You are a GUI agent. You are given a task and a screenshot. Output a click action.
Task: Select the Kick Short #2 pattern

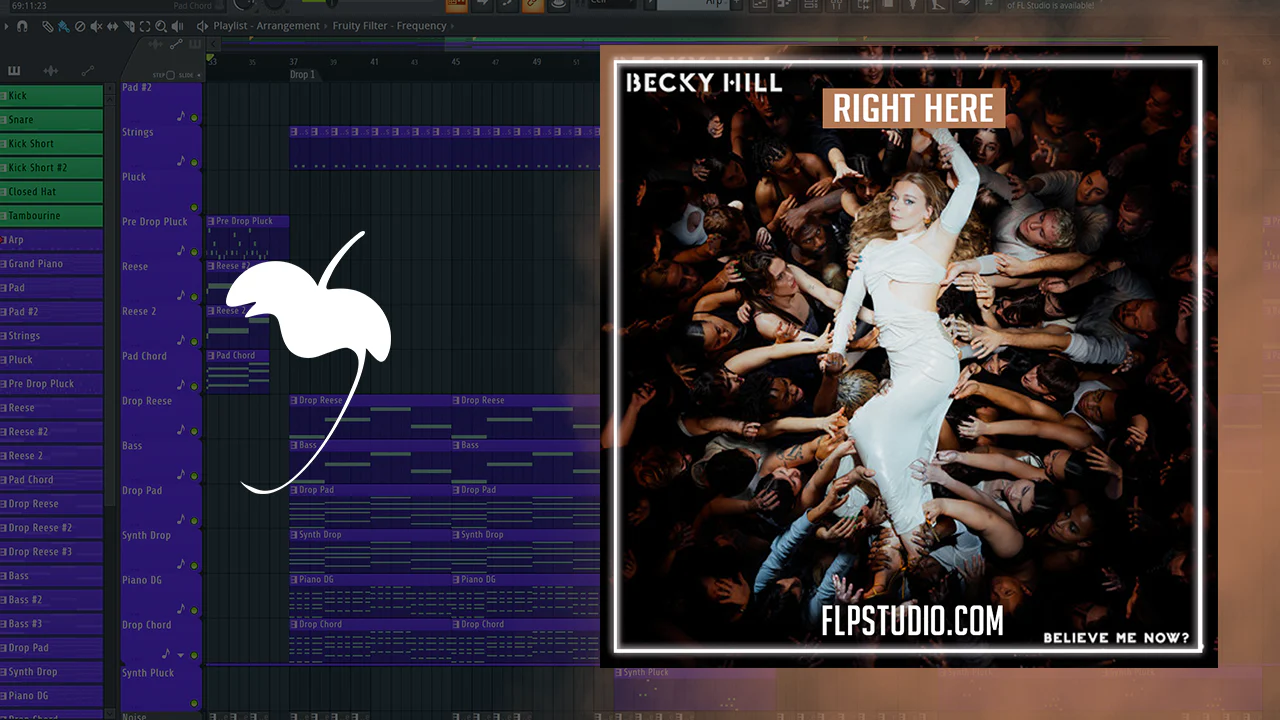(52, 168)
